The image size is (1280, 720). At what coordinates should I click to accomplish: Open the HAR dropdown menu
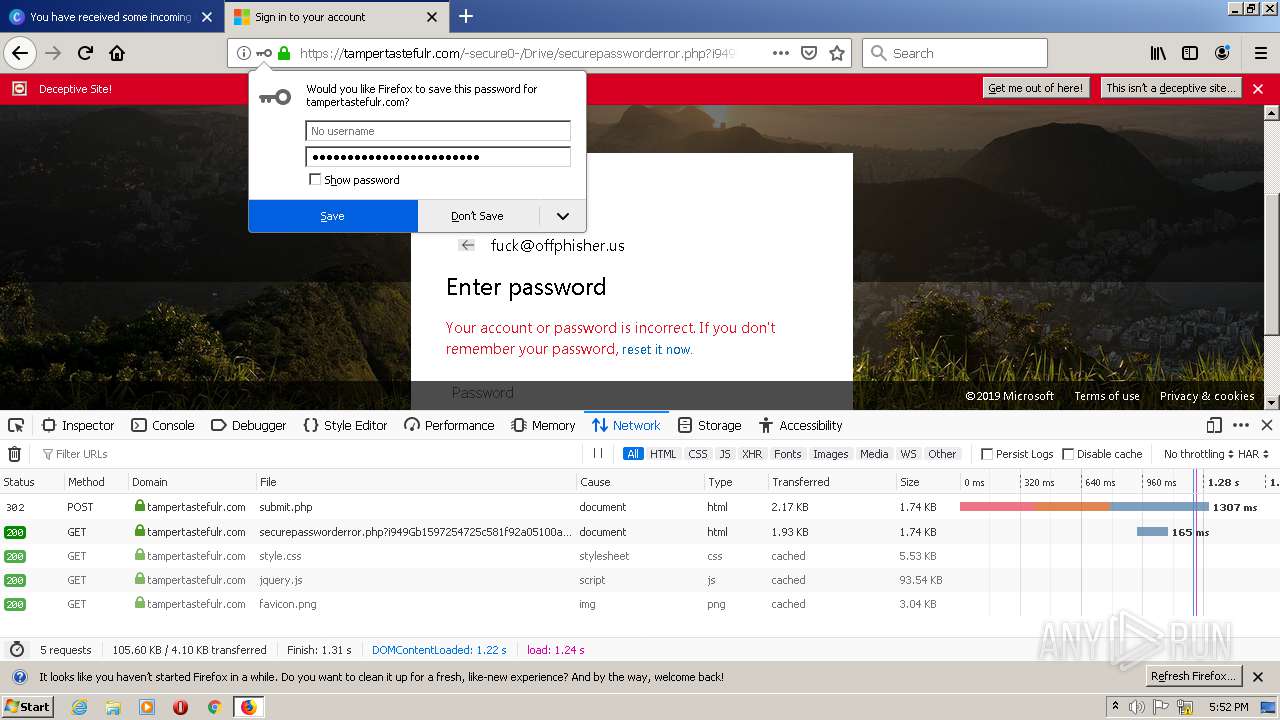point(1254,454)
